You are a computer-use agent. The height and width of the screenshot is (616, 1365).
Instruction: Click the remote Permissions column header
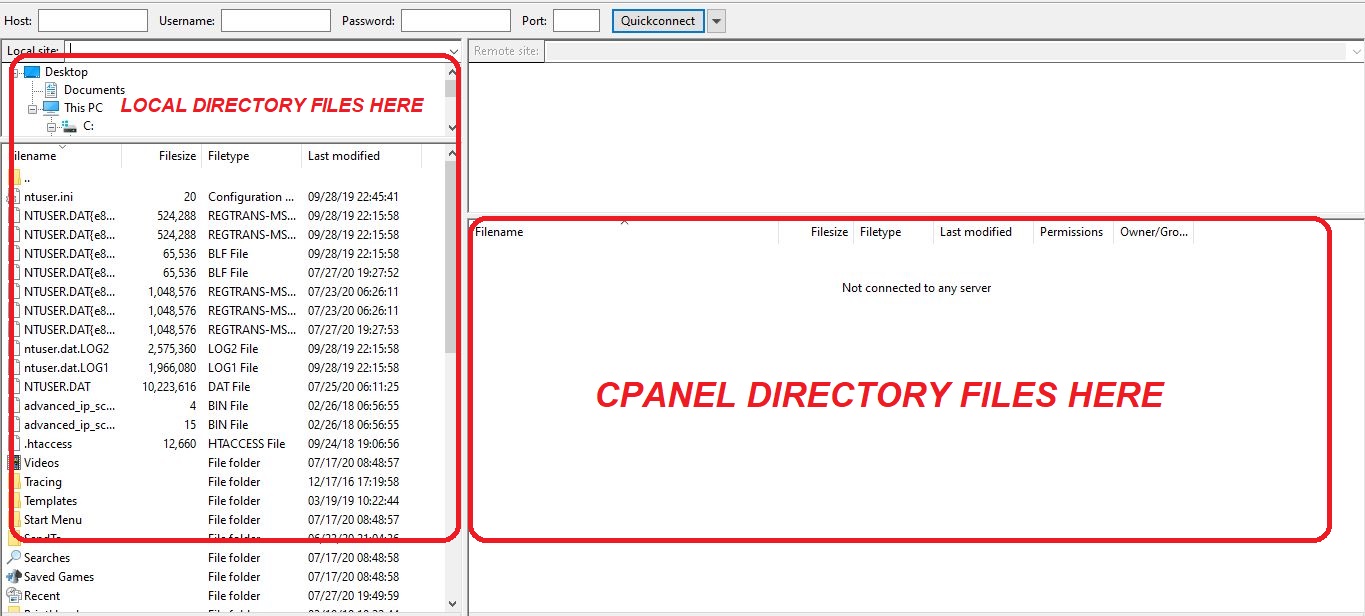pos(1072,232)
